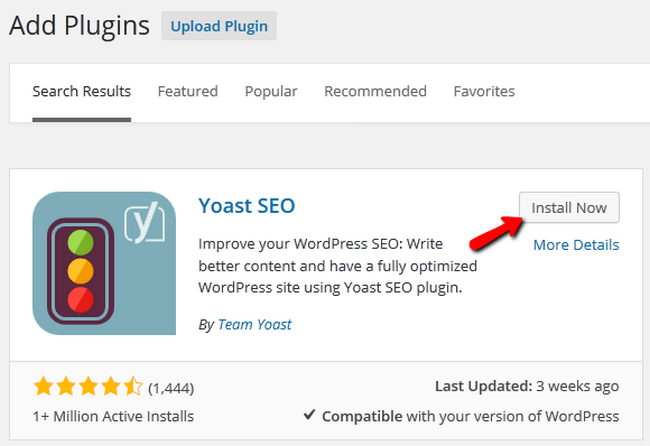The height and width of the screenshot is (446, 650).
Task: Click the yellow light in traffic icon
Action: click(83, 273)
